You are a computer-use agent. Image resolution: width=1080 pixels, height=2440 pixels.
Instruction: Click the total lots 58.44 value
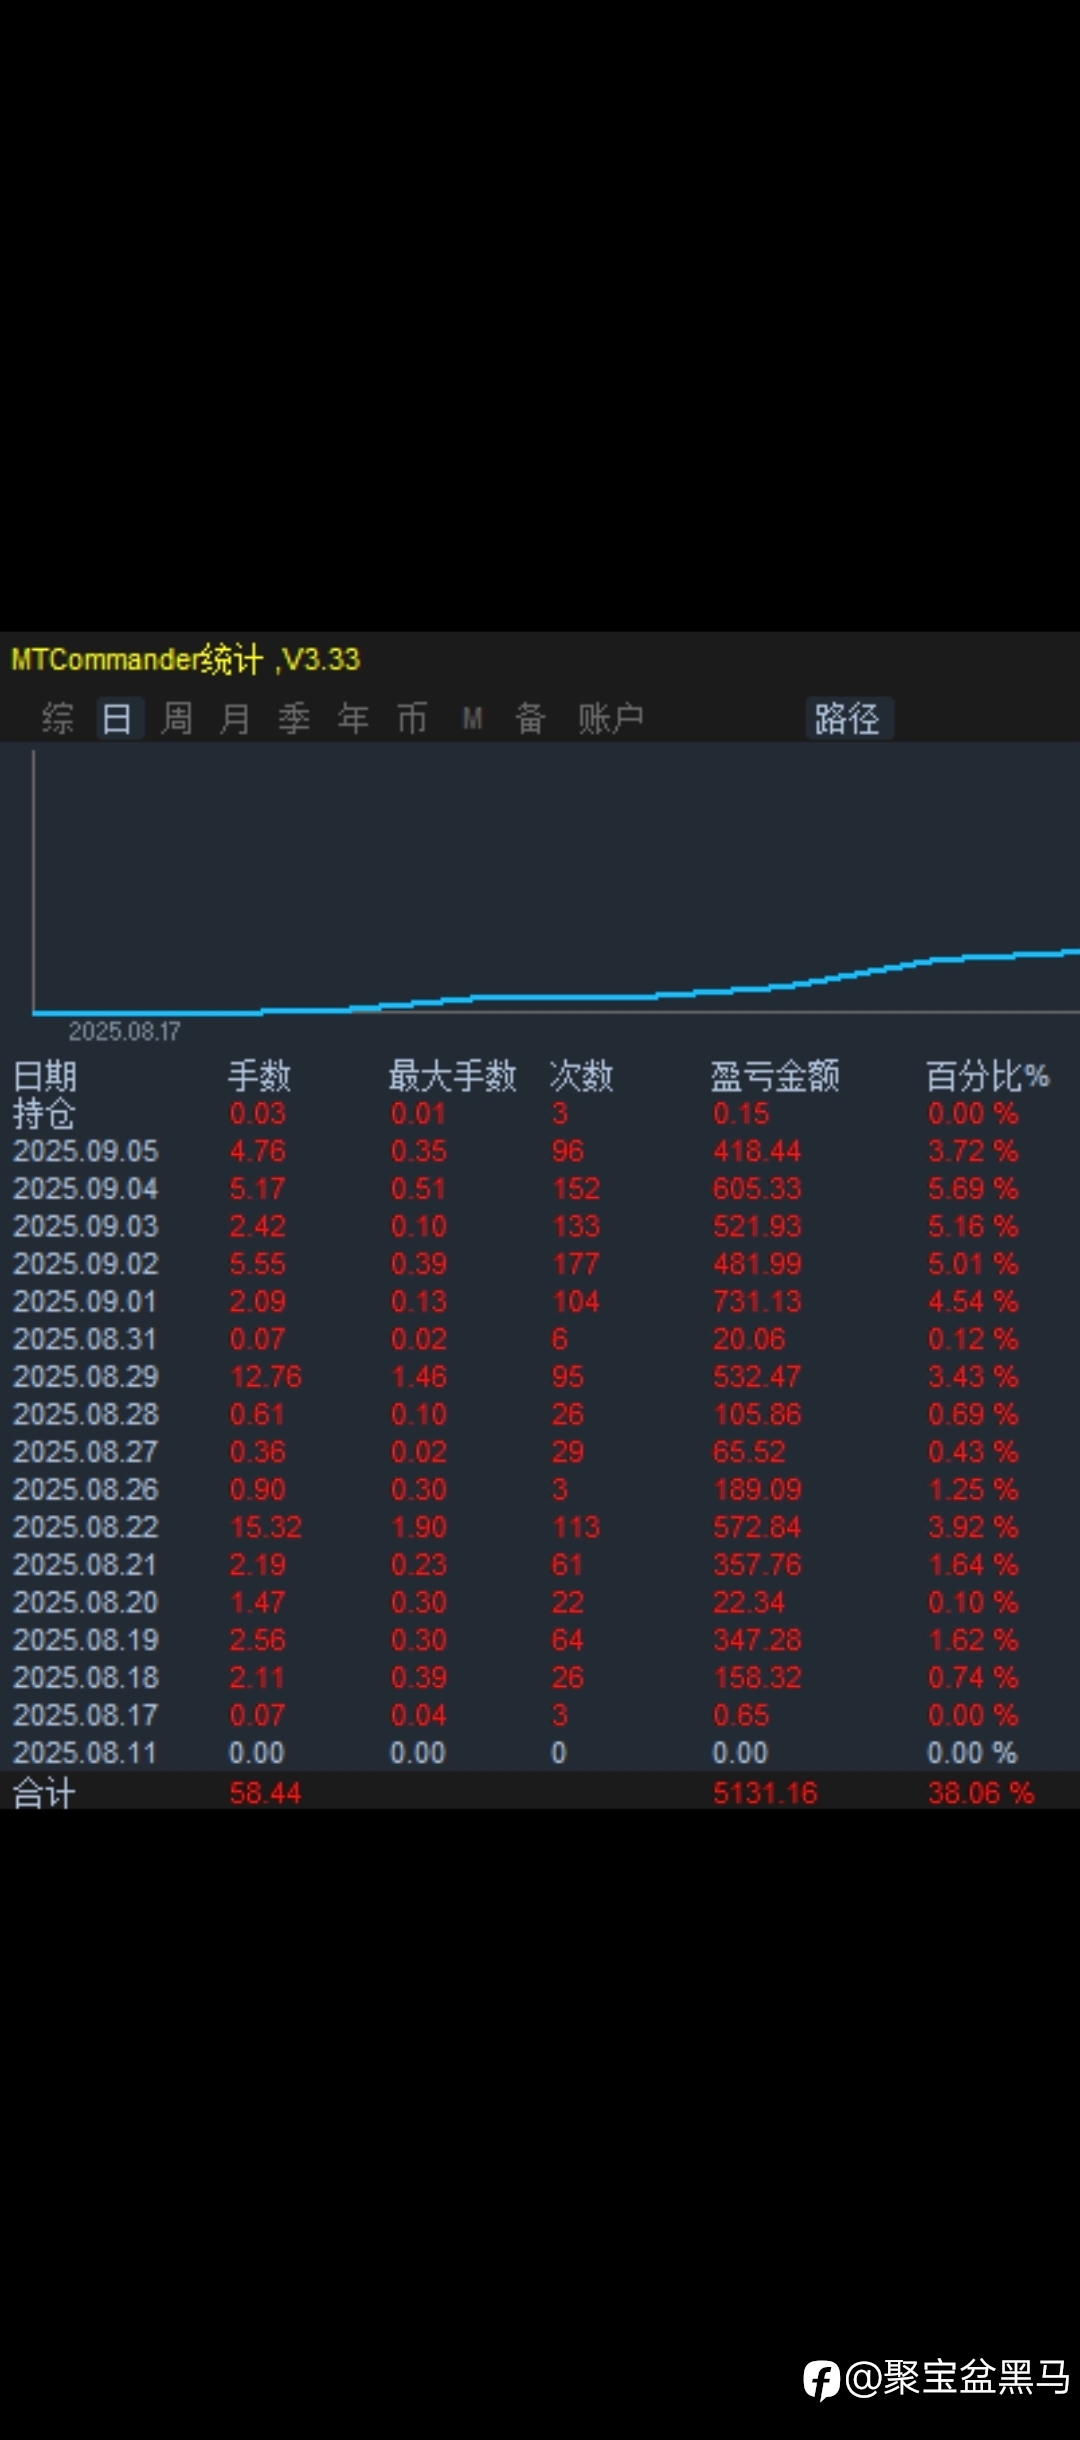[x=265, y=1793]
